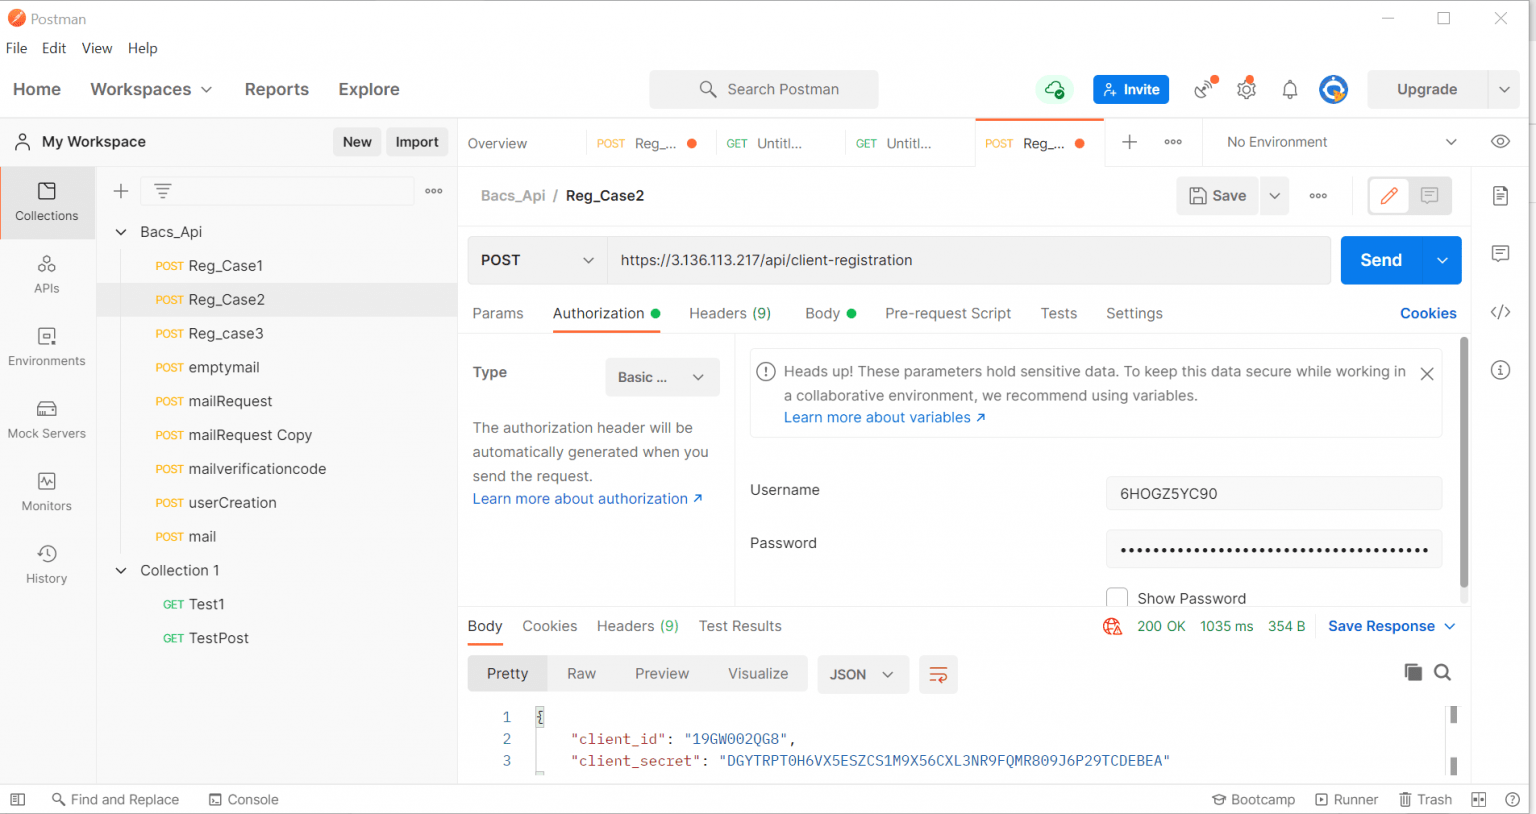Select the Environments sidebar icon

click(x=46, y=348)
